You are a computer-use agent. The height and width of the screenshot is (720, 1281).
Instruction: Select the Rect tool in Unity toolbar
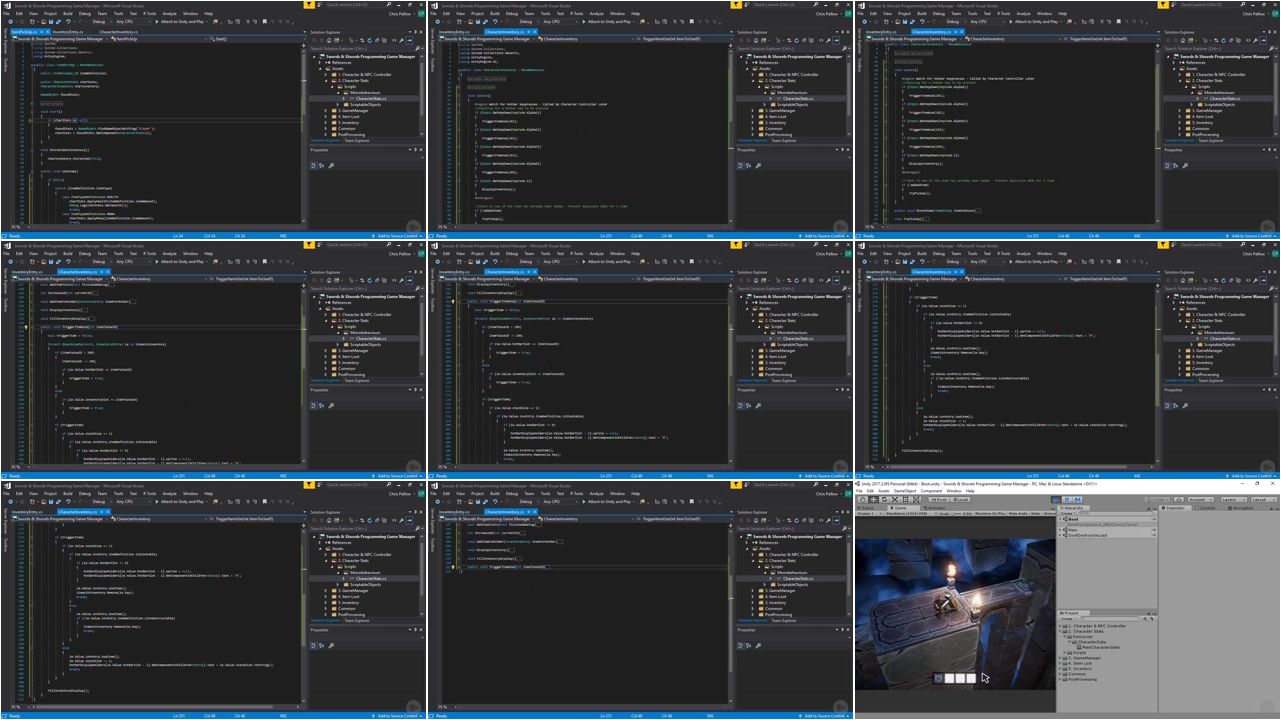coord(906,500)
